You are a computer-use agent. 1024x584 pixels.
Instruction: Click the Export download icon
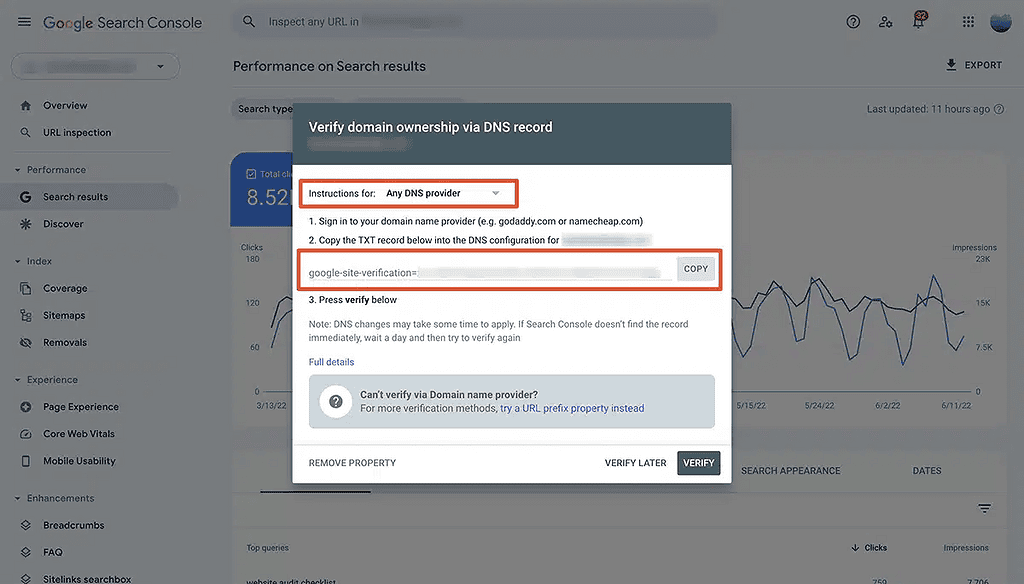click(951, 65)
